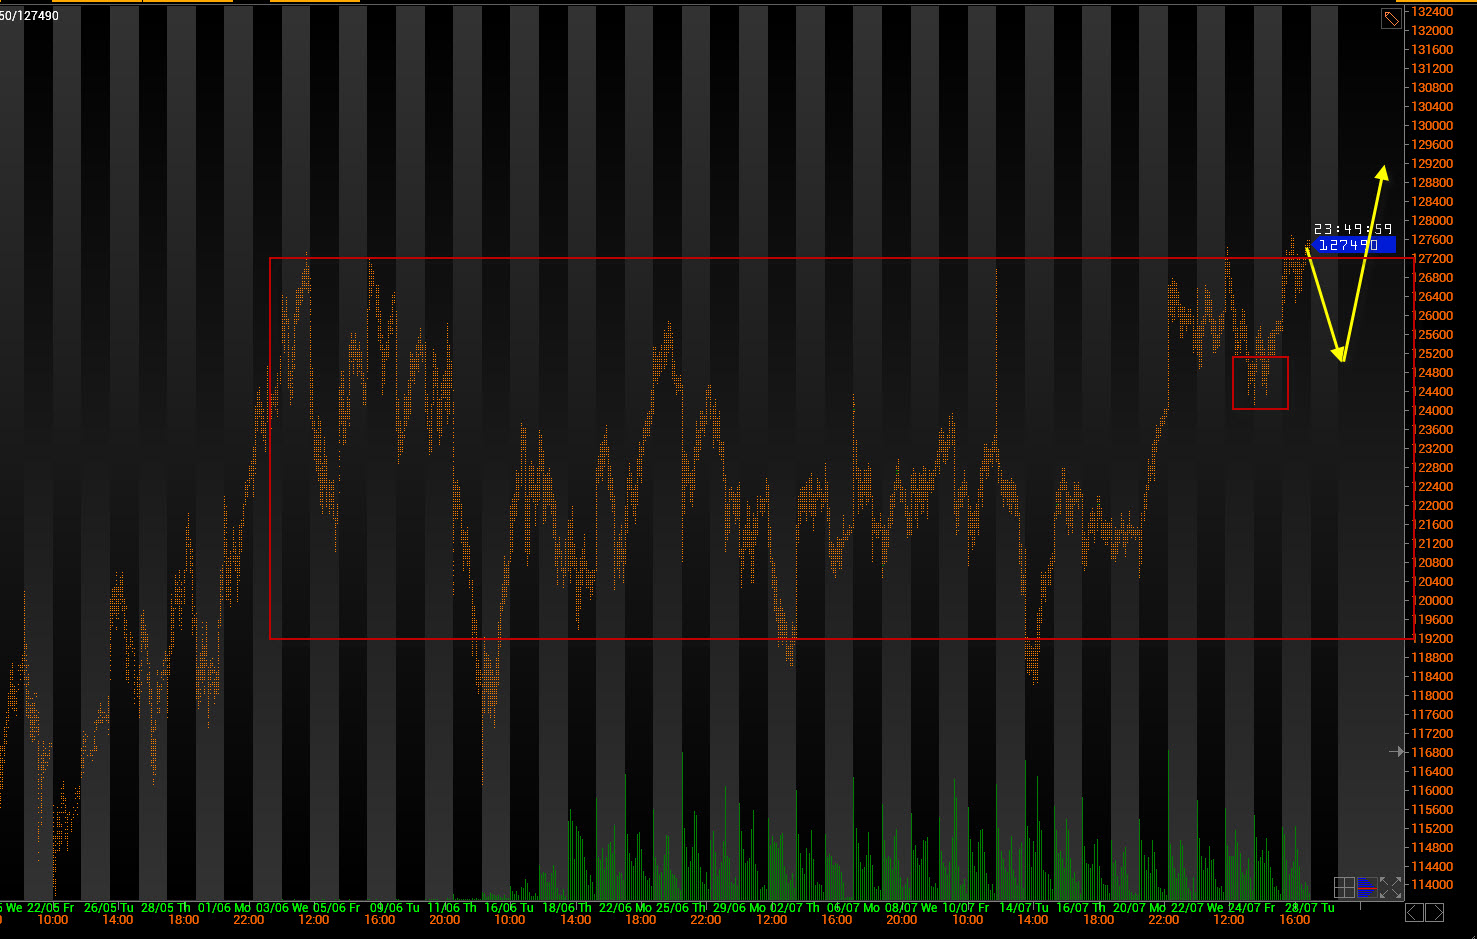Toggle the blue volume profile histogram icon
Screen dimensions: 1477x939
pos(1367,887)
